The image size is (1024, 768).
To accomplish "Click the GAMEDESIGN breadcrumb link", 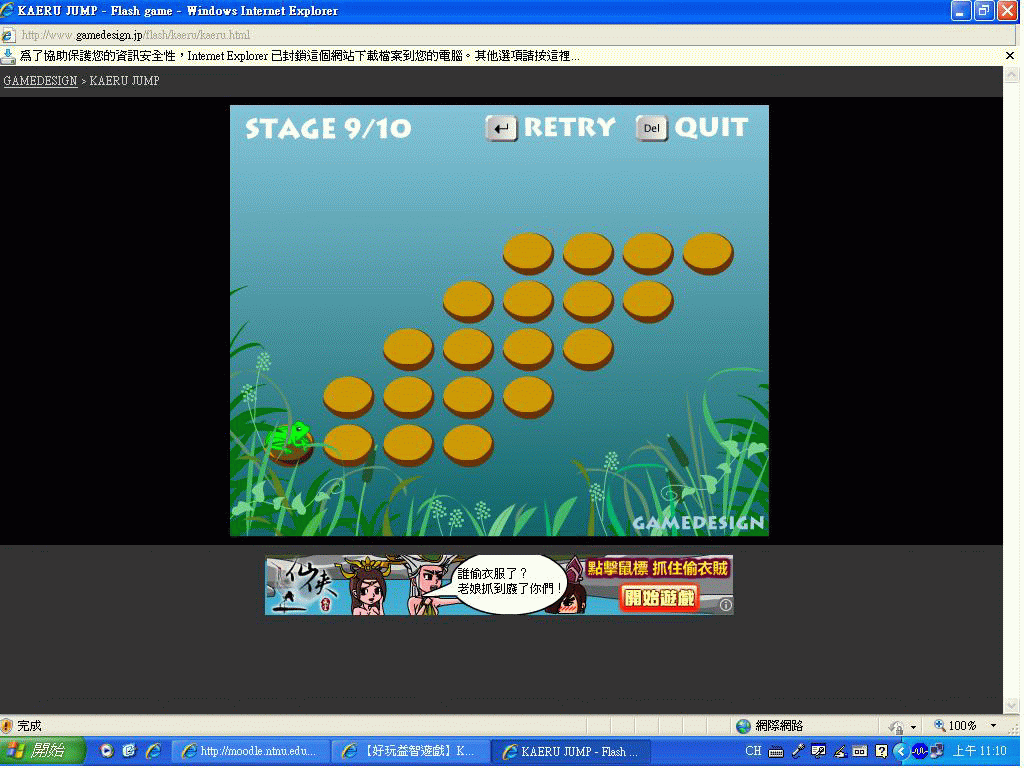I will pyautogui.click(x=40, y=81).
